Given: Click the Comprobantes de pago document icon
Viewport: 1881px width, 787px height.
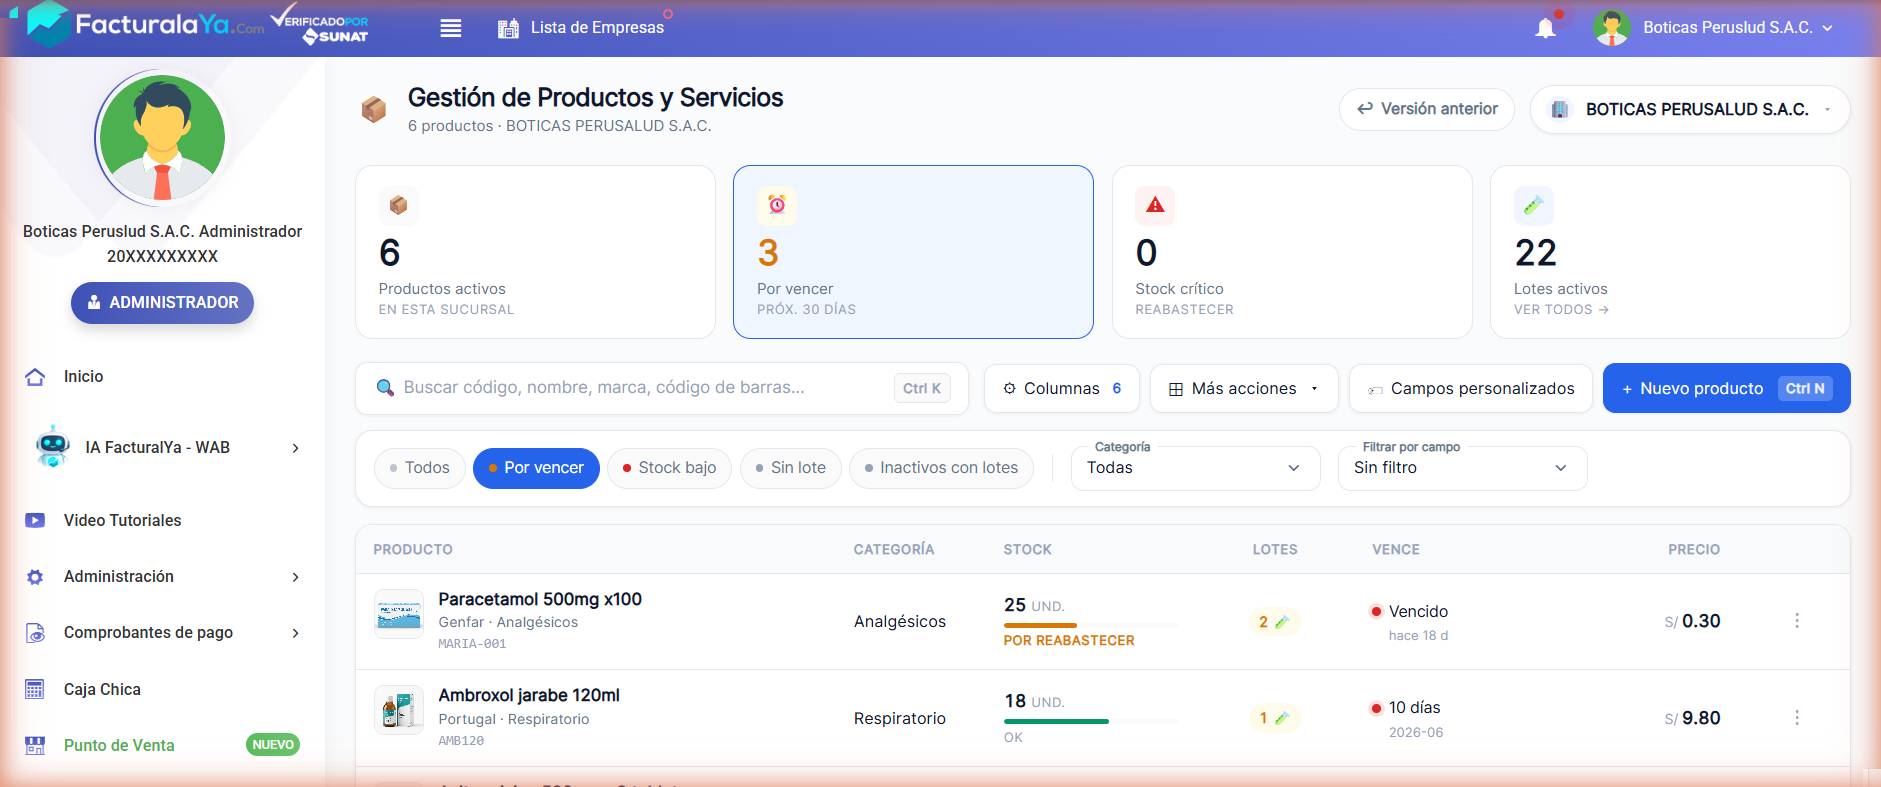Looking at the screenshot, I should pos(35,633).
